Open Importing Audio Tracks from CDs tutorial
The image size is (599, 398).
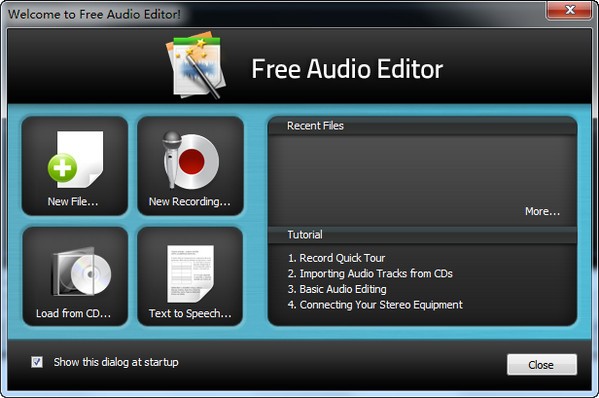(370, 273)
